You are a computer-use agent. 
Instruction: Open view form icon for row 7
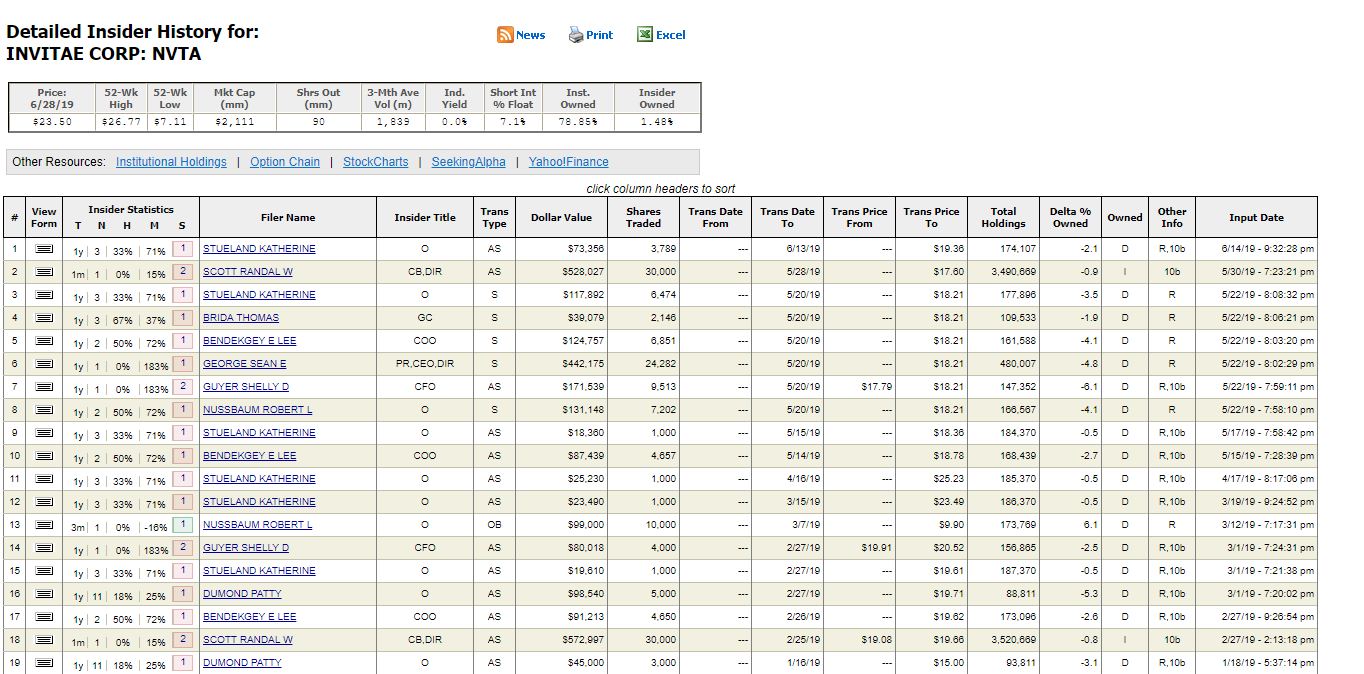pyautogui.click(x=44, y=387)
